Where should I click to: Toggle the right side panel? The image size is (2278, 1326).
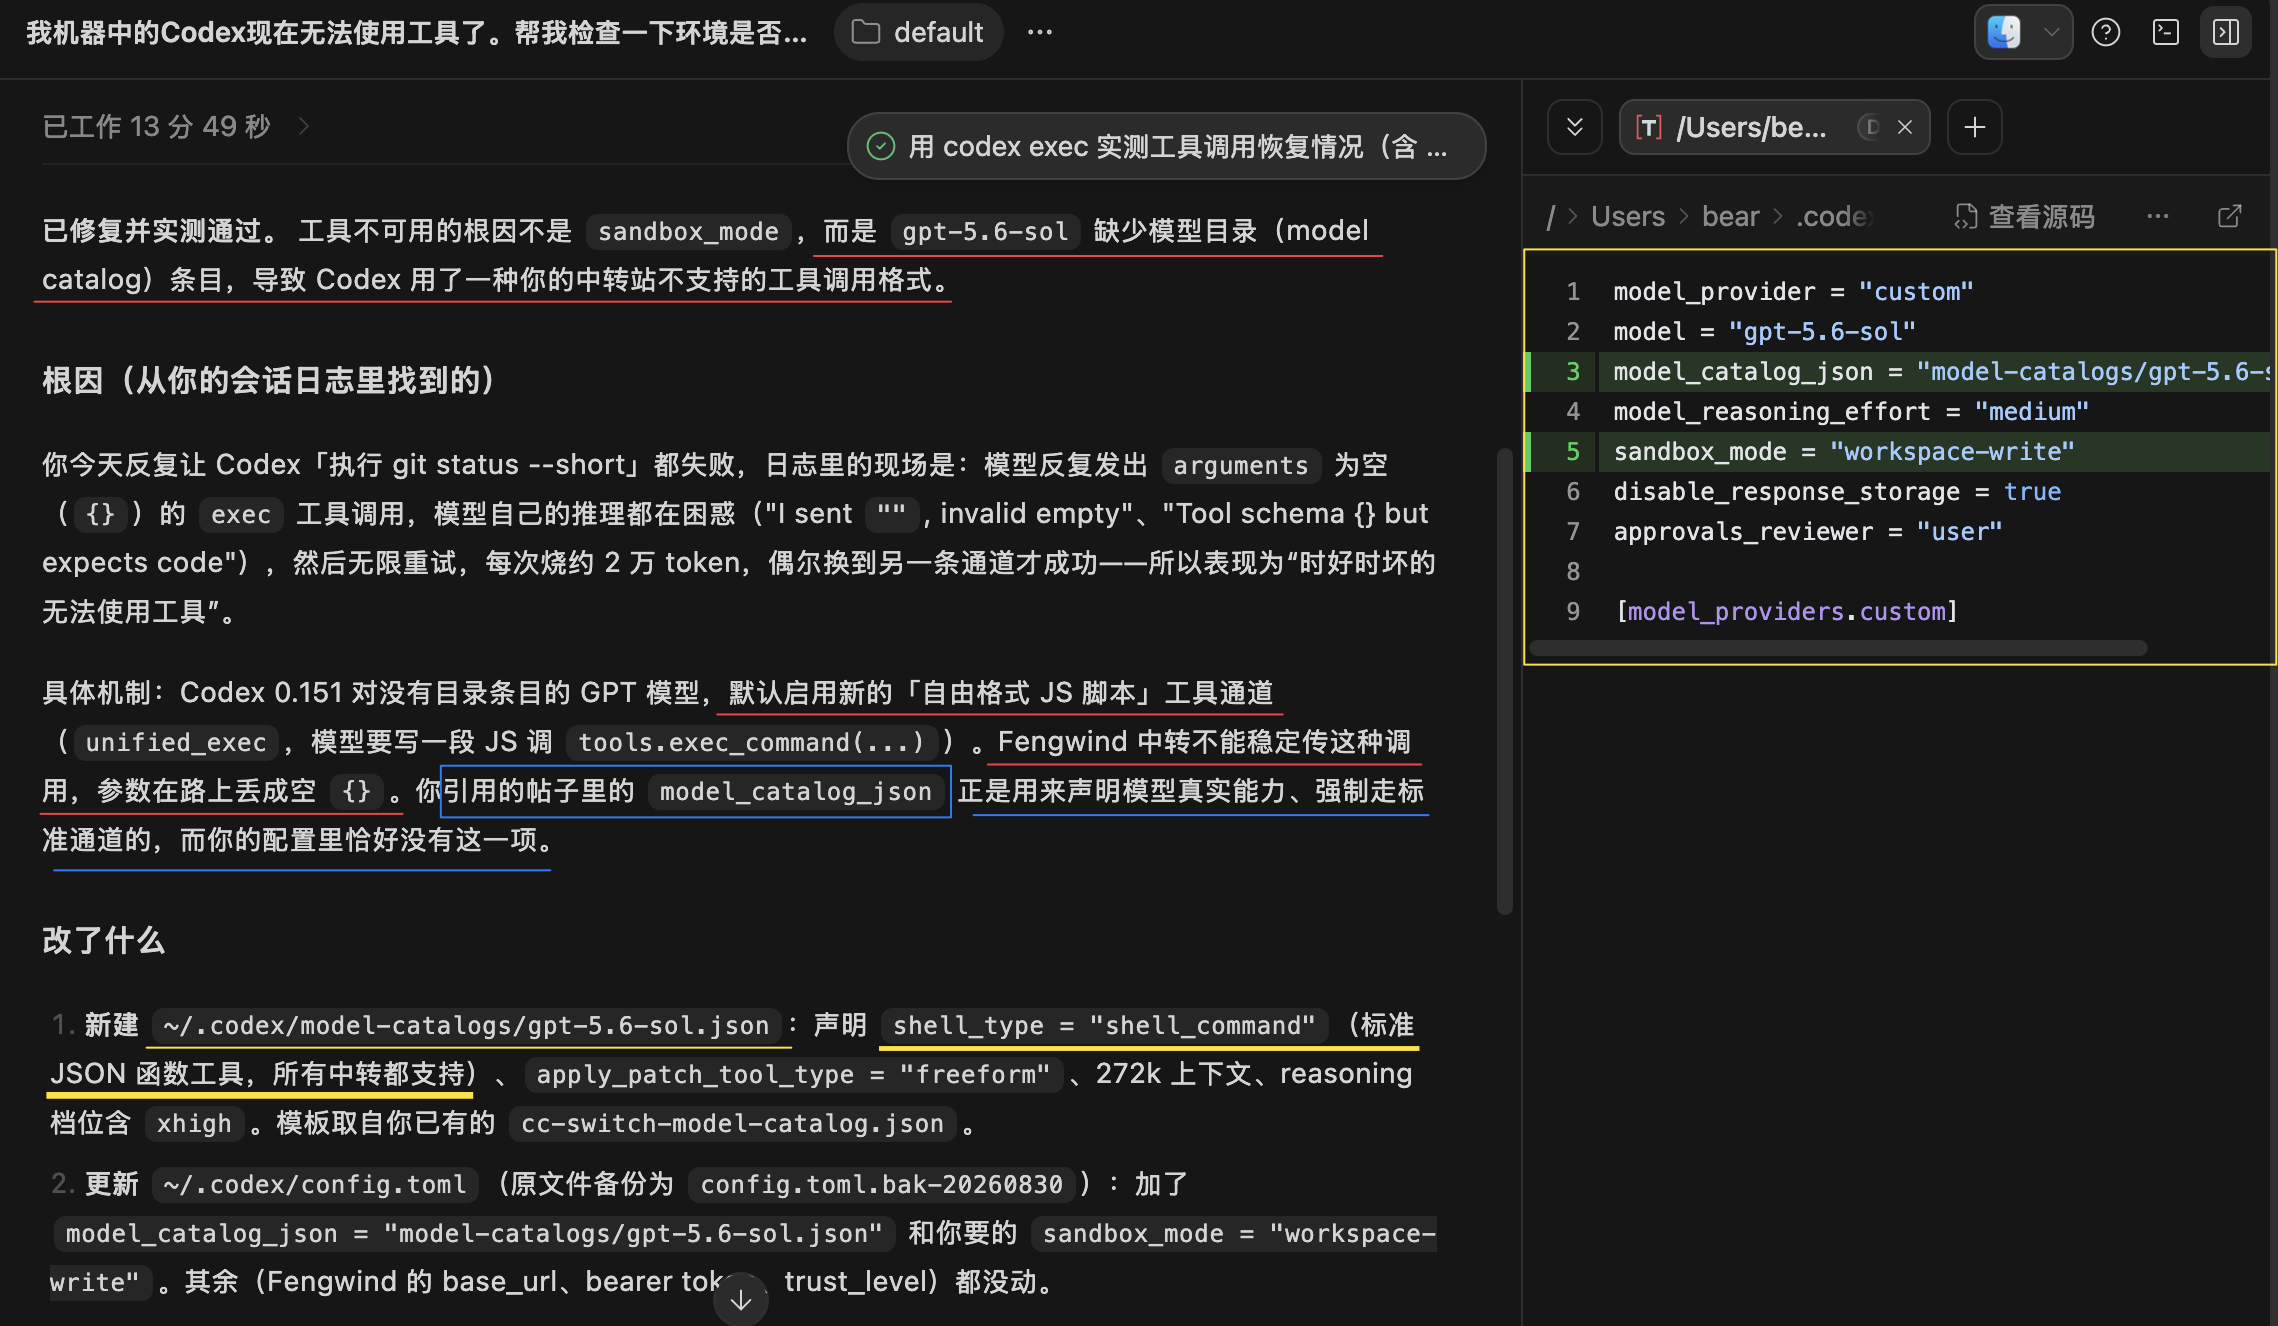2225,32
